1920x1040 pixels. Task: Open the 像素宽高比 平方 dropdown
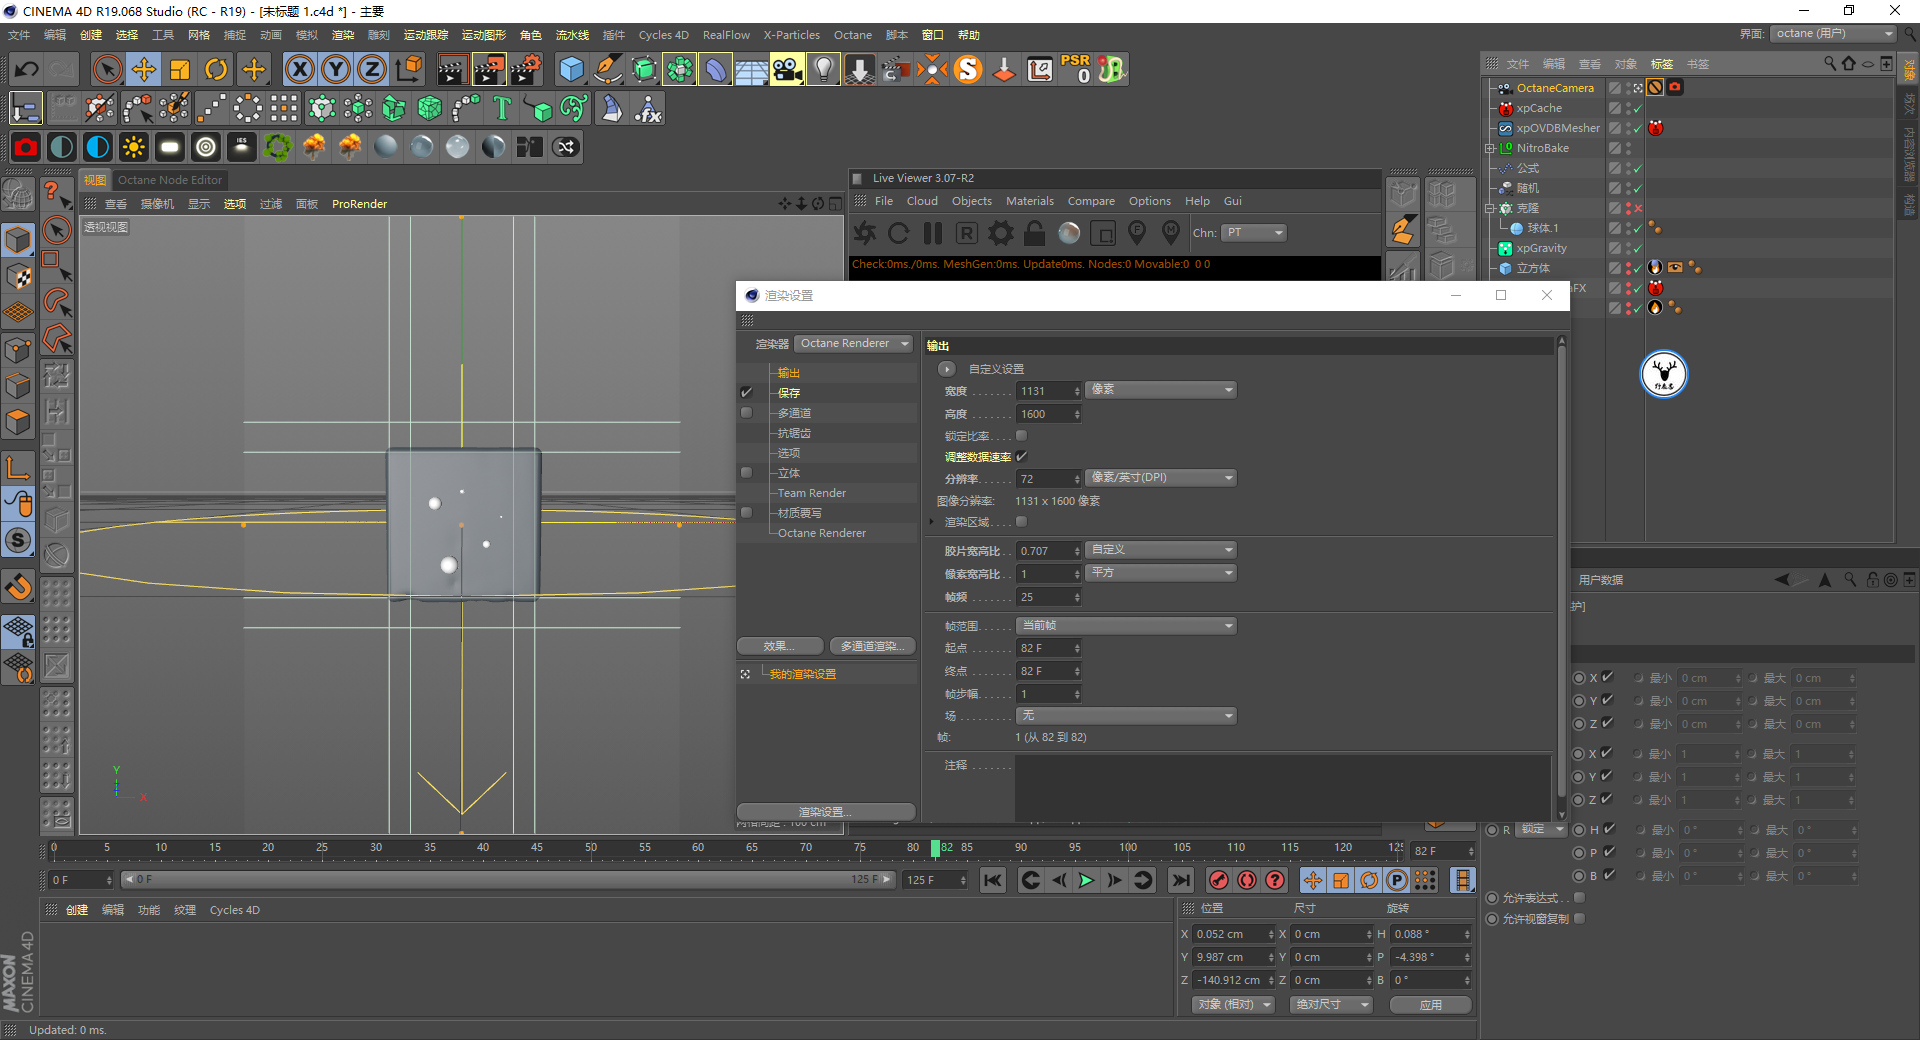(x=1161, y=572)
